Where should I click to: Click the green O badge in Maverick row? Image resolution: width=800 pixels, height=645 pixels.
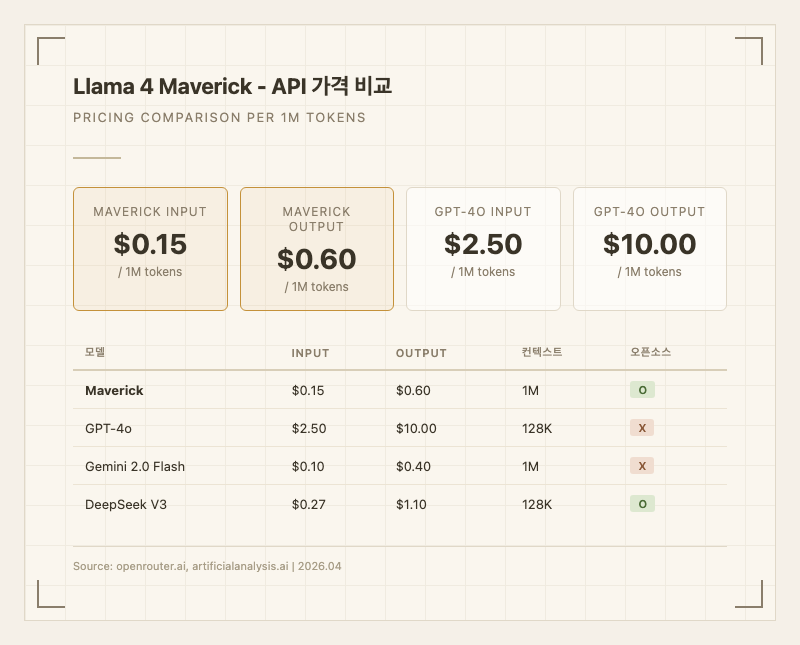coord(642,390)
